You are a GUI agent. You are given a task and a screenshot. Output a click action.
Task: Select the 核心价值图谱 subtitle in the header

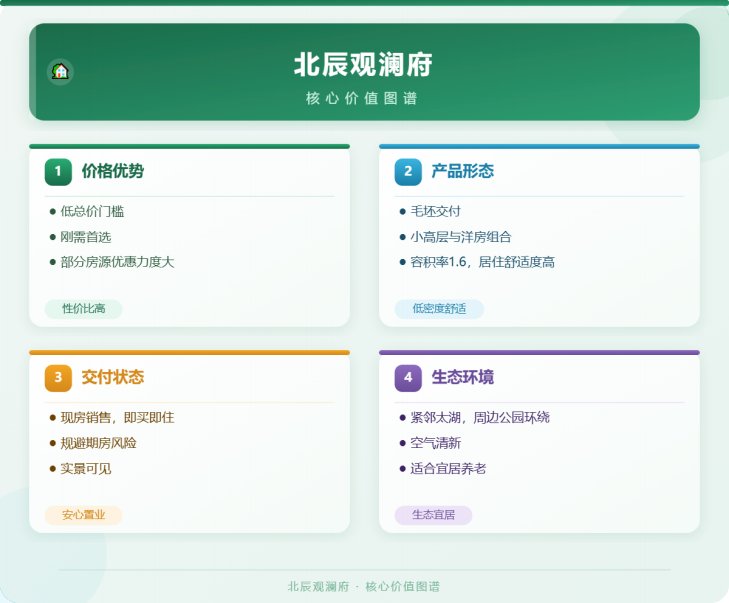point(361,99)
